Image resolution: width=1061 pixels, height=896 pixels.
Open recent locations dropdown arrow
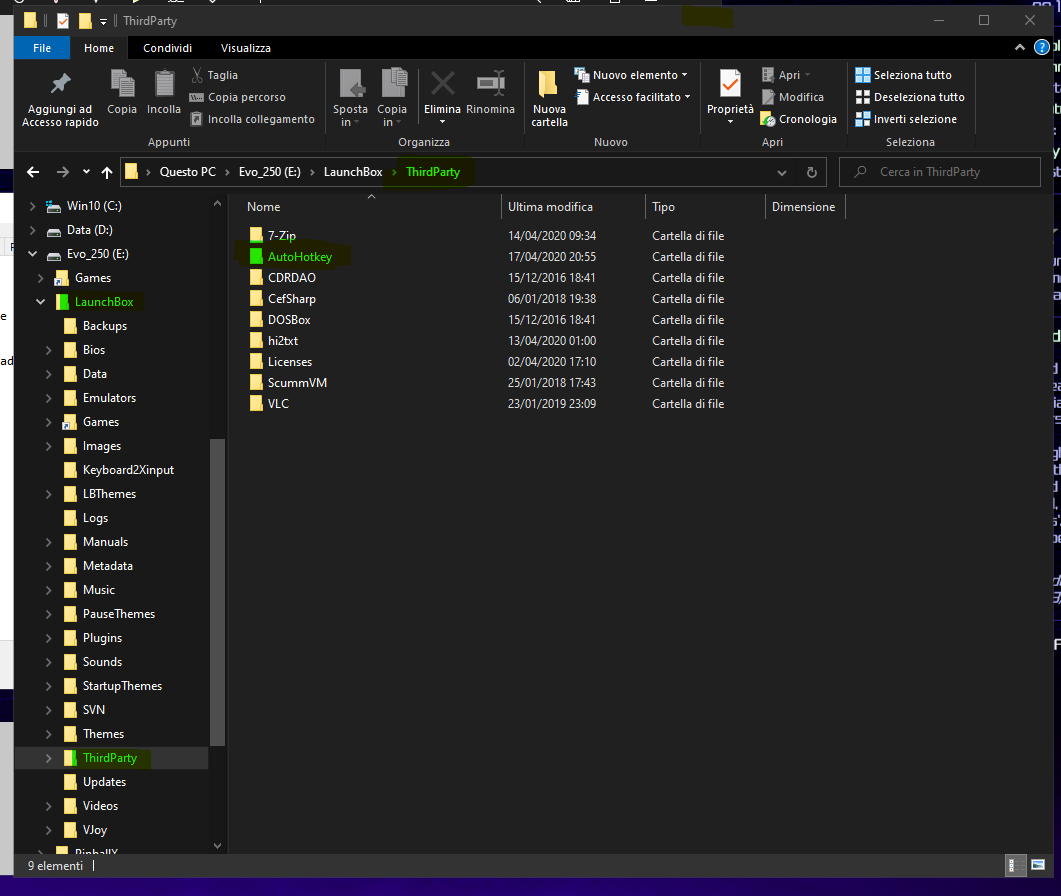click(86, 172)
